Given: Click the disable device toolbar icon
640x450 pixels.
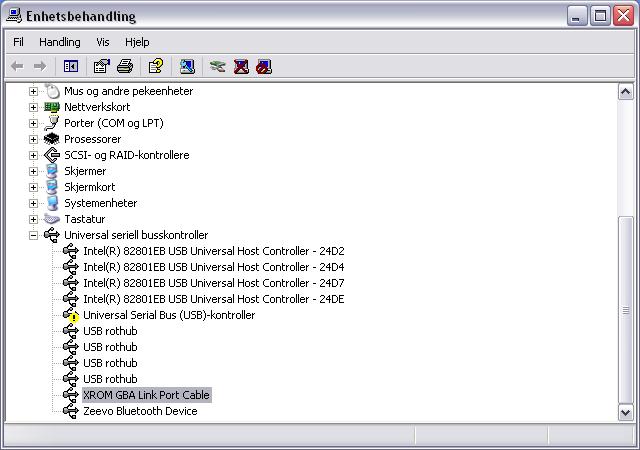Looking at the screenshot, I should tap(264, 66).
